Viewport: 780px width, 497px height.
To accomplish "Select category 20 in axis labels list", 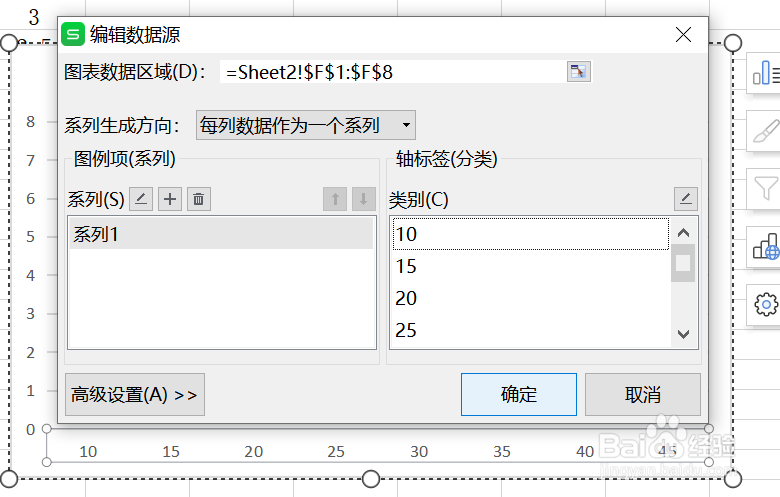I will pos(530,298).
